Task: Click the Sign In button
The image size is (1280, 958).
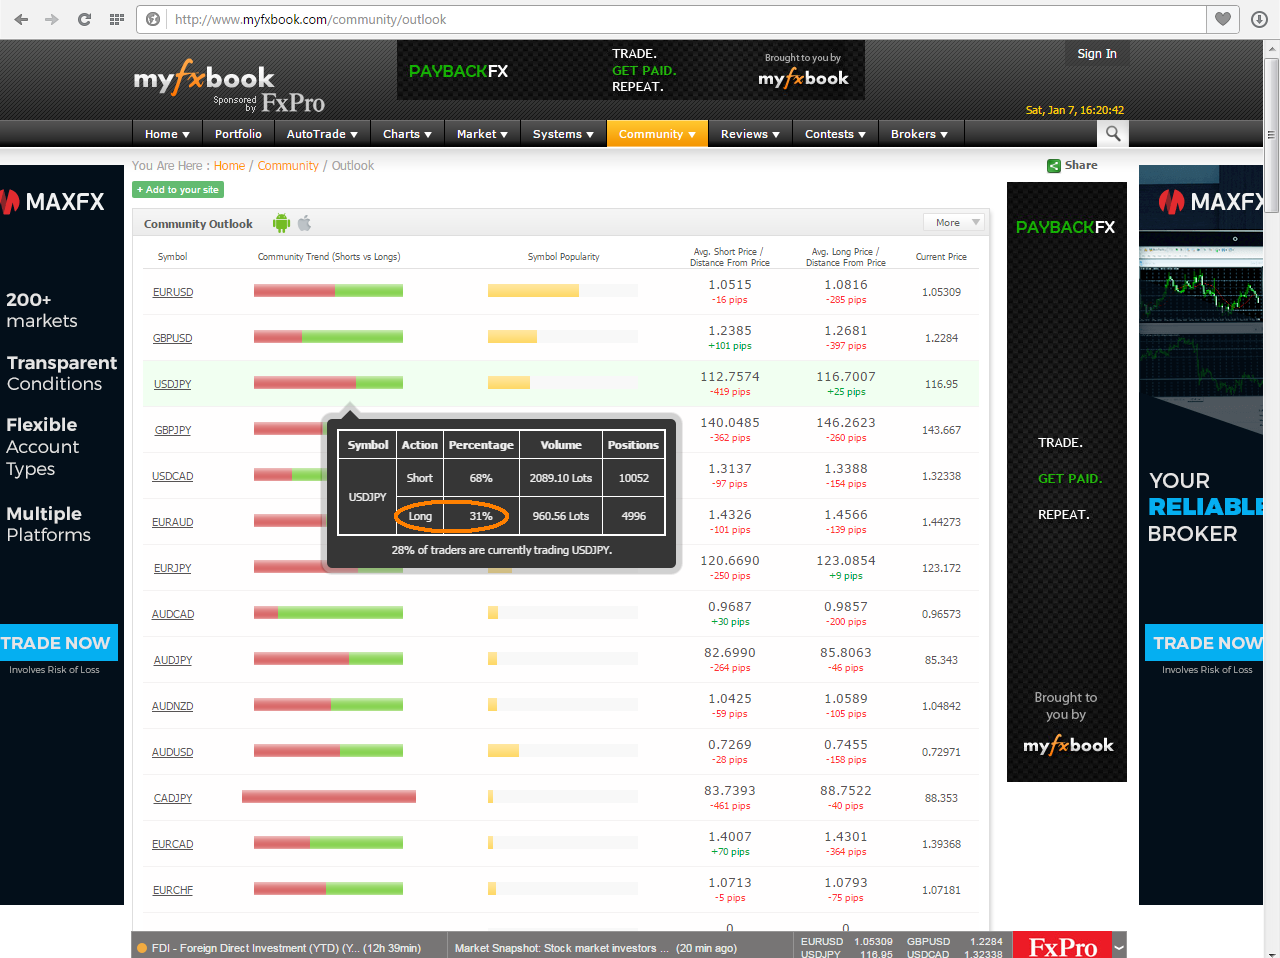Action: tap(1097, 54)
